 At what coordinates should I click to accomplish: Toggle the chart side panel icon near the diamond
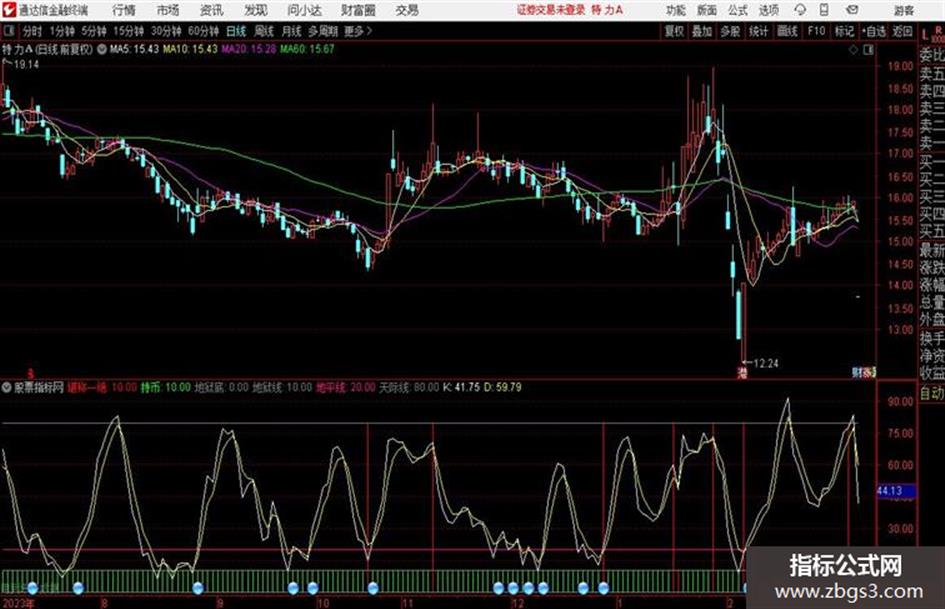point(868,50)
